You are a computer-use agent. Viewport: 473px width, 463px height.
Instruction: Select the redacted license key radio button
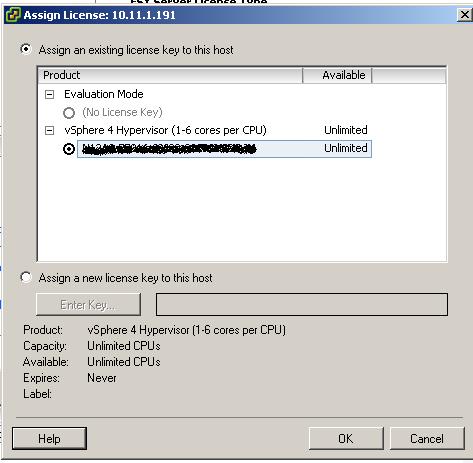(x=69, y=149)
